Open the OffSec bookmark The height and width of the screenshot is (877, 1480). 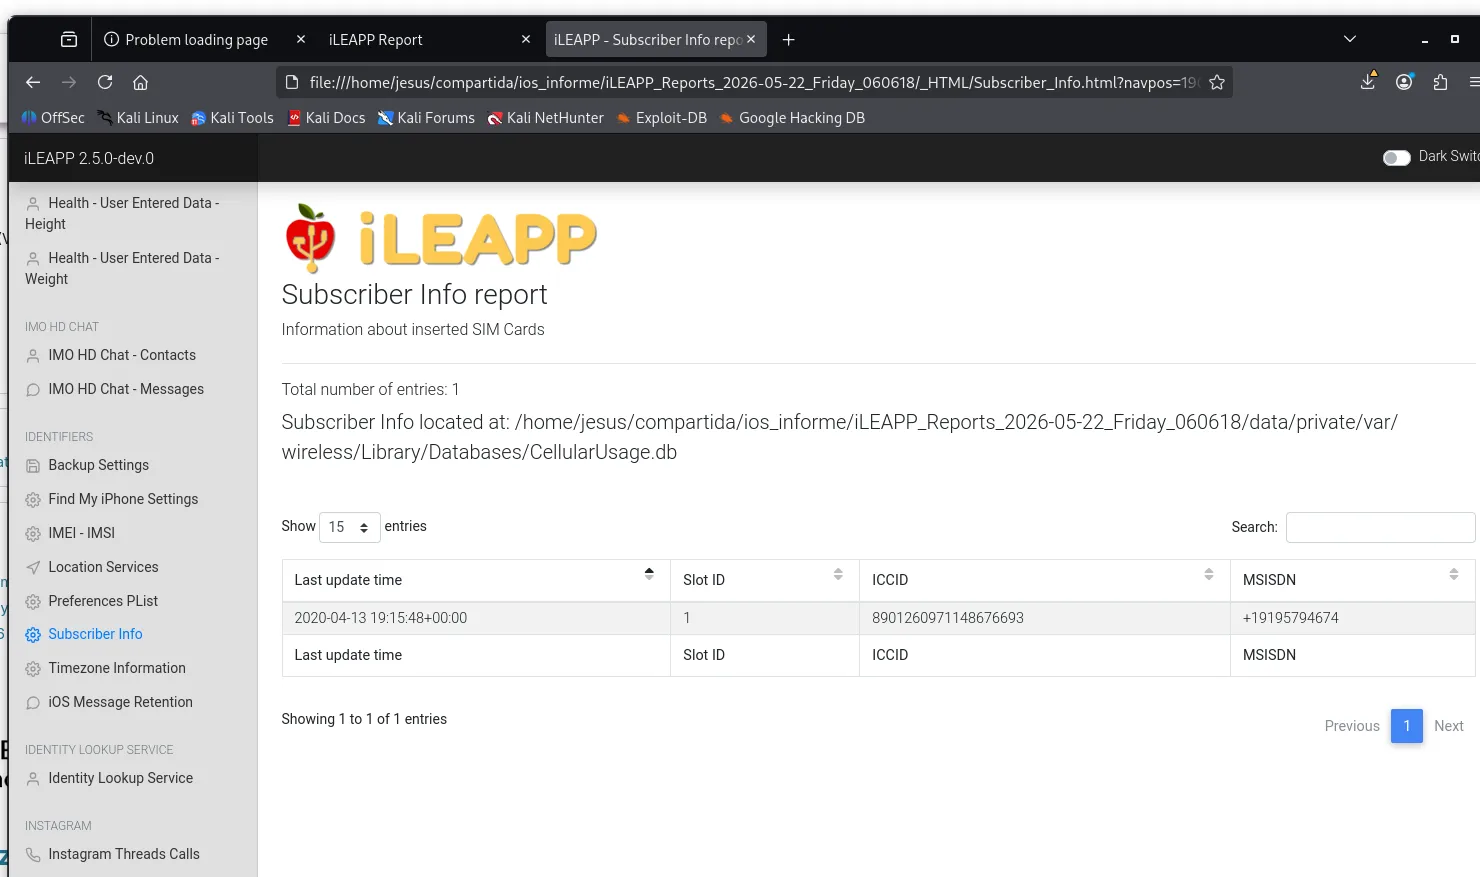coord(53,117)
